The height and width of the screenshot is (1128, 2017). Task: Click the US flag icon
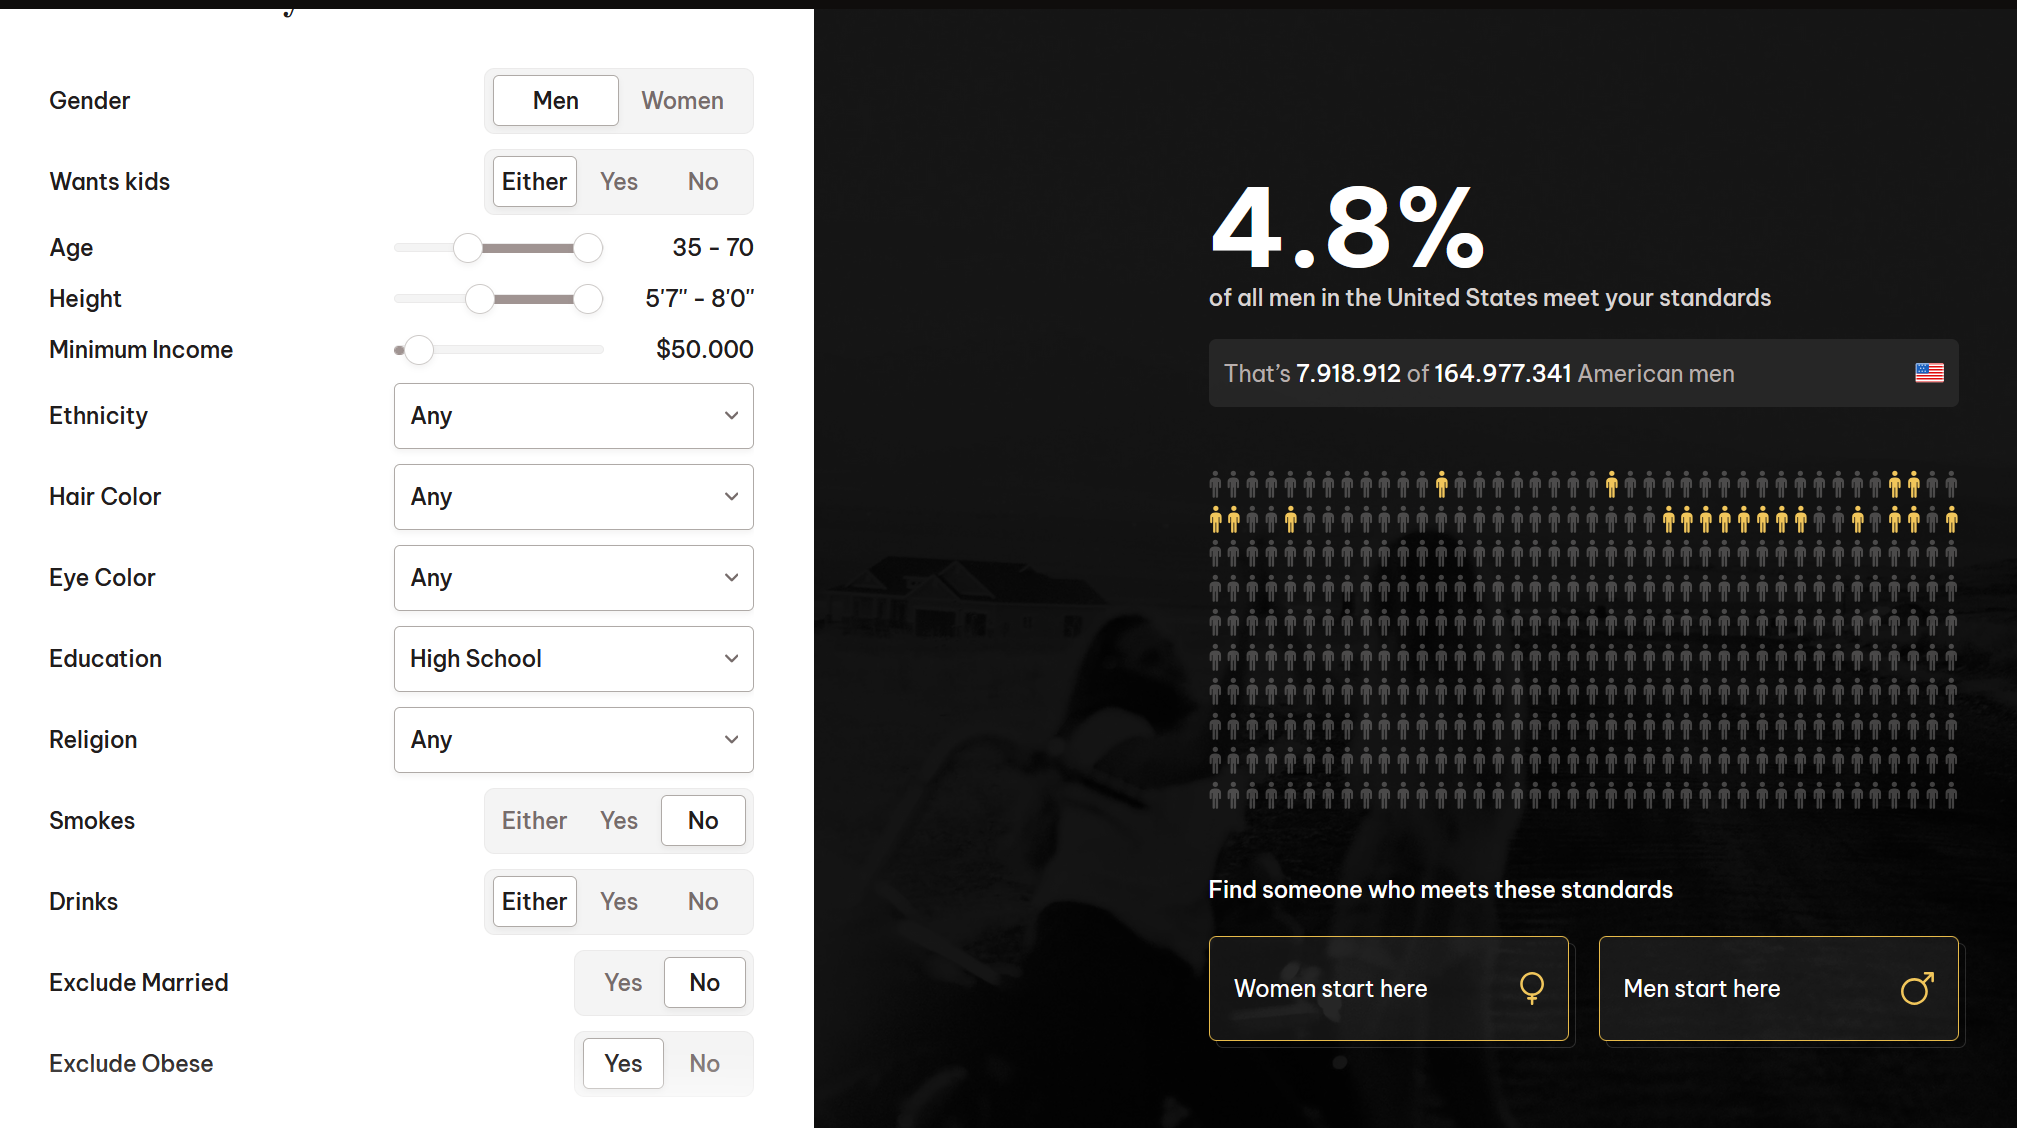pyautogui.click(x=1929, y=373)
